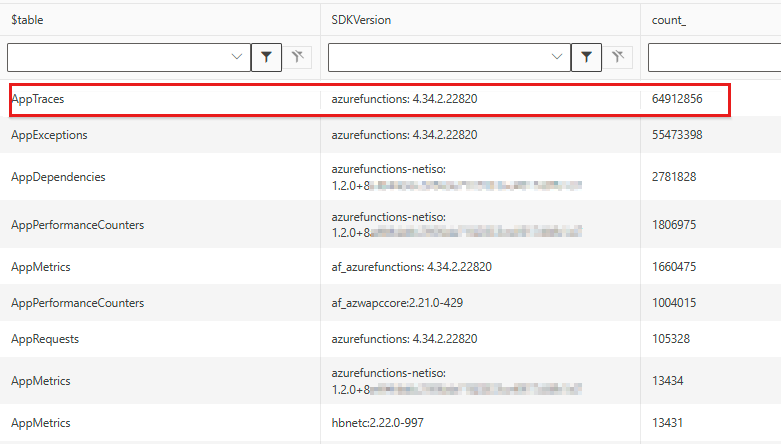Select the AppExceptions table cell

[49, 135]
